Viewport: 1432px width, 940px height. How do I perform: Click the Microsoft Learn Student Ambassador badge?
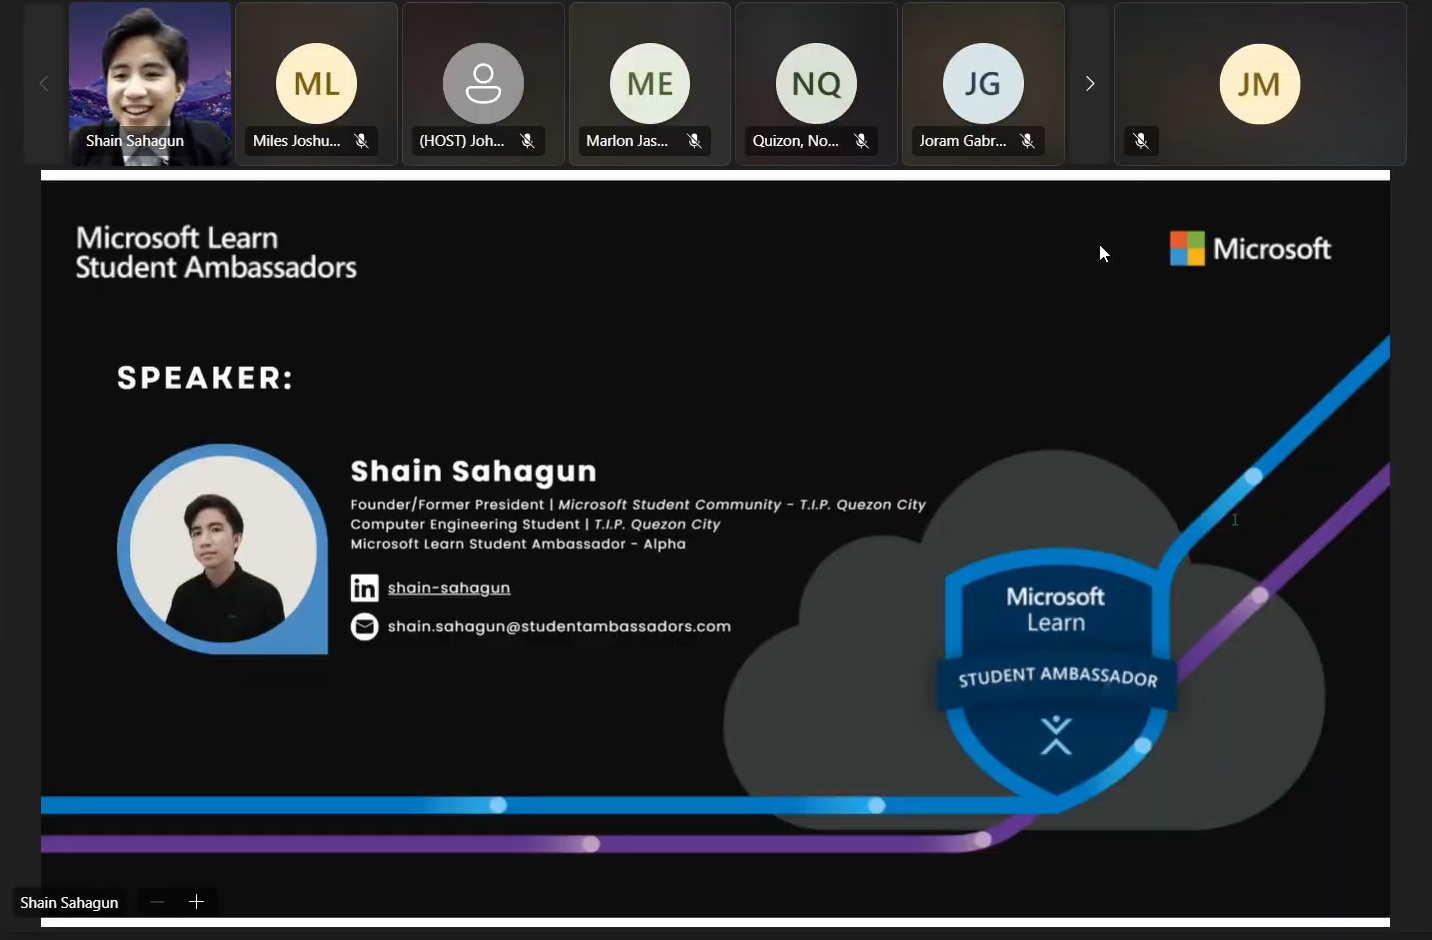[1056, 679]
